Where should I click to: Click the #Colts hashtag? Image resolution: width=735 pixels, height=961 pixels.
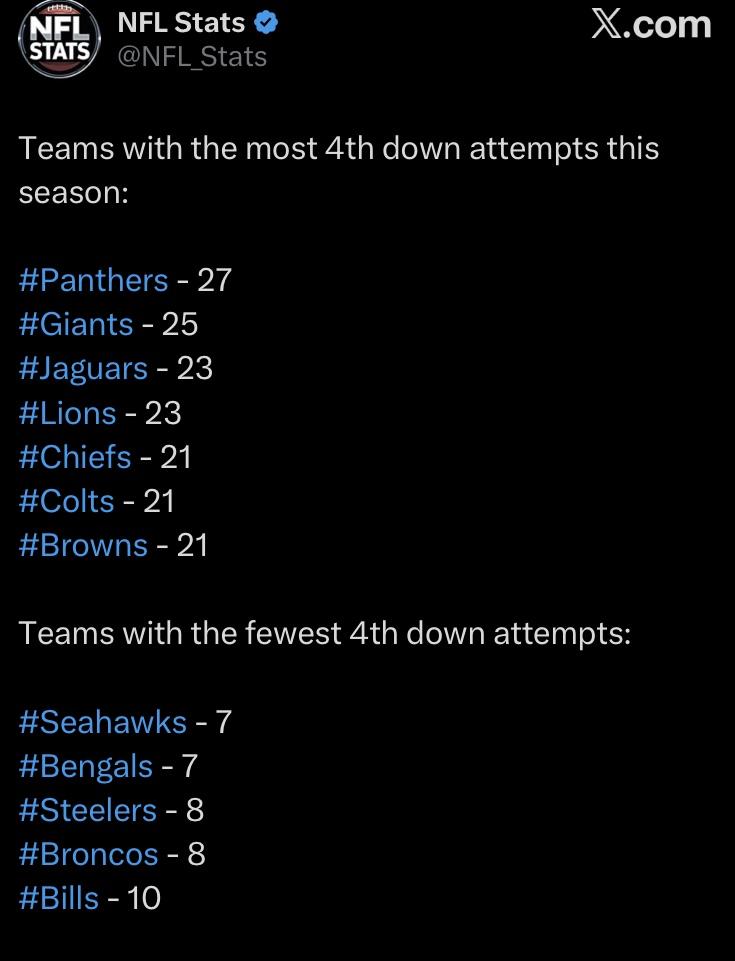click(x=67, y=501)
